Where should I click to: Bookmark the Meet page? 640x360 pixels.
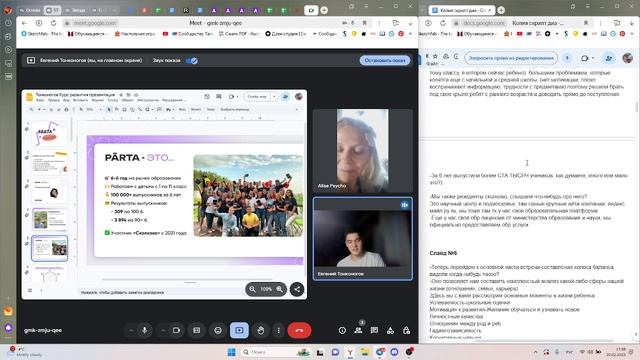tap(364, 23)
